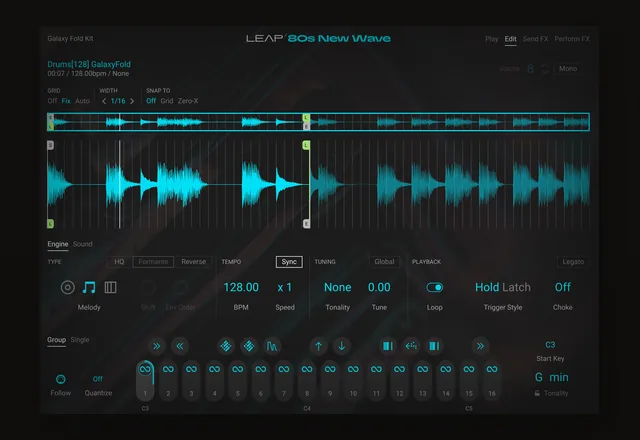Toggle the Formants option
The image size is (640, 440).
tap(153, 262)
